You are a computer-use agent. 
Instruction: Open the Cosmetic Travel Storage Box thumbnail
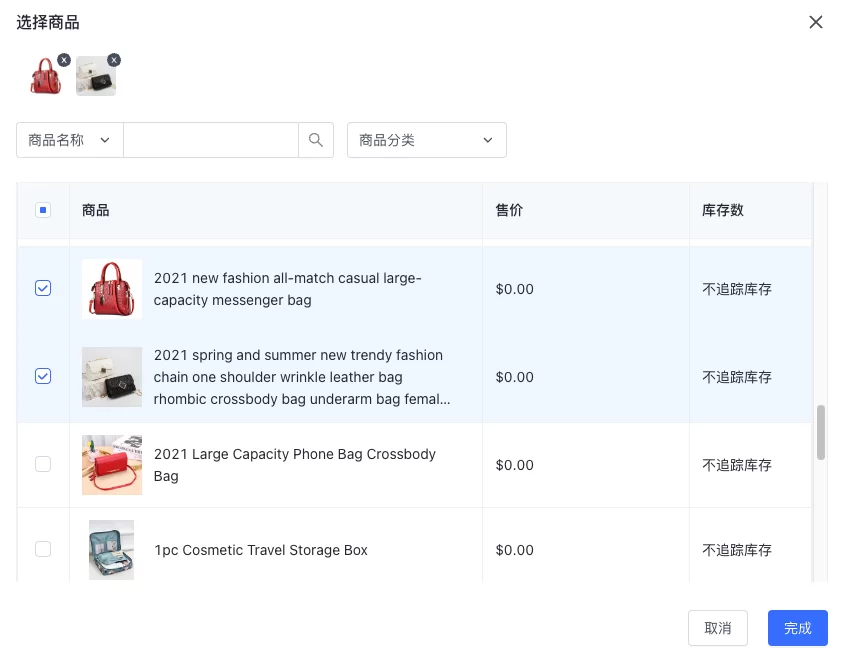pyautogui.click(x=111, y=549)
